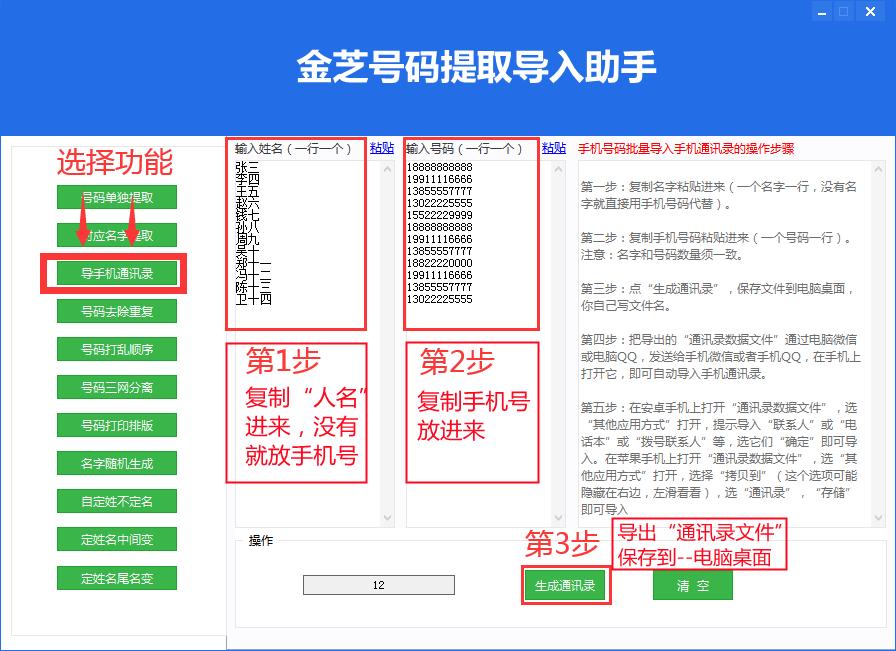Open the 导手机通讯录 highlighted function

[x=116, y=272]
